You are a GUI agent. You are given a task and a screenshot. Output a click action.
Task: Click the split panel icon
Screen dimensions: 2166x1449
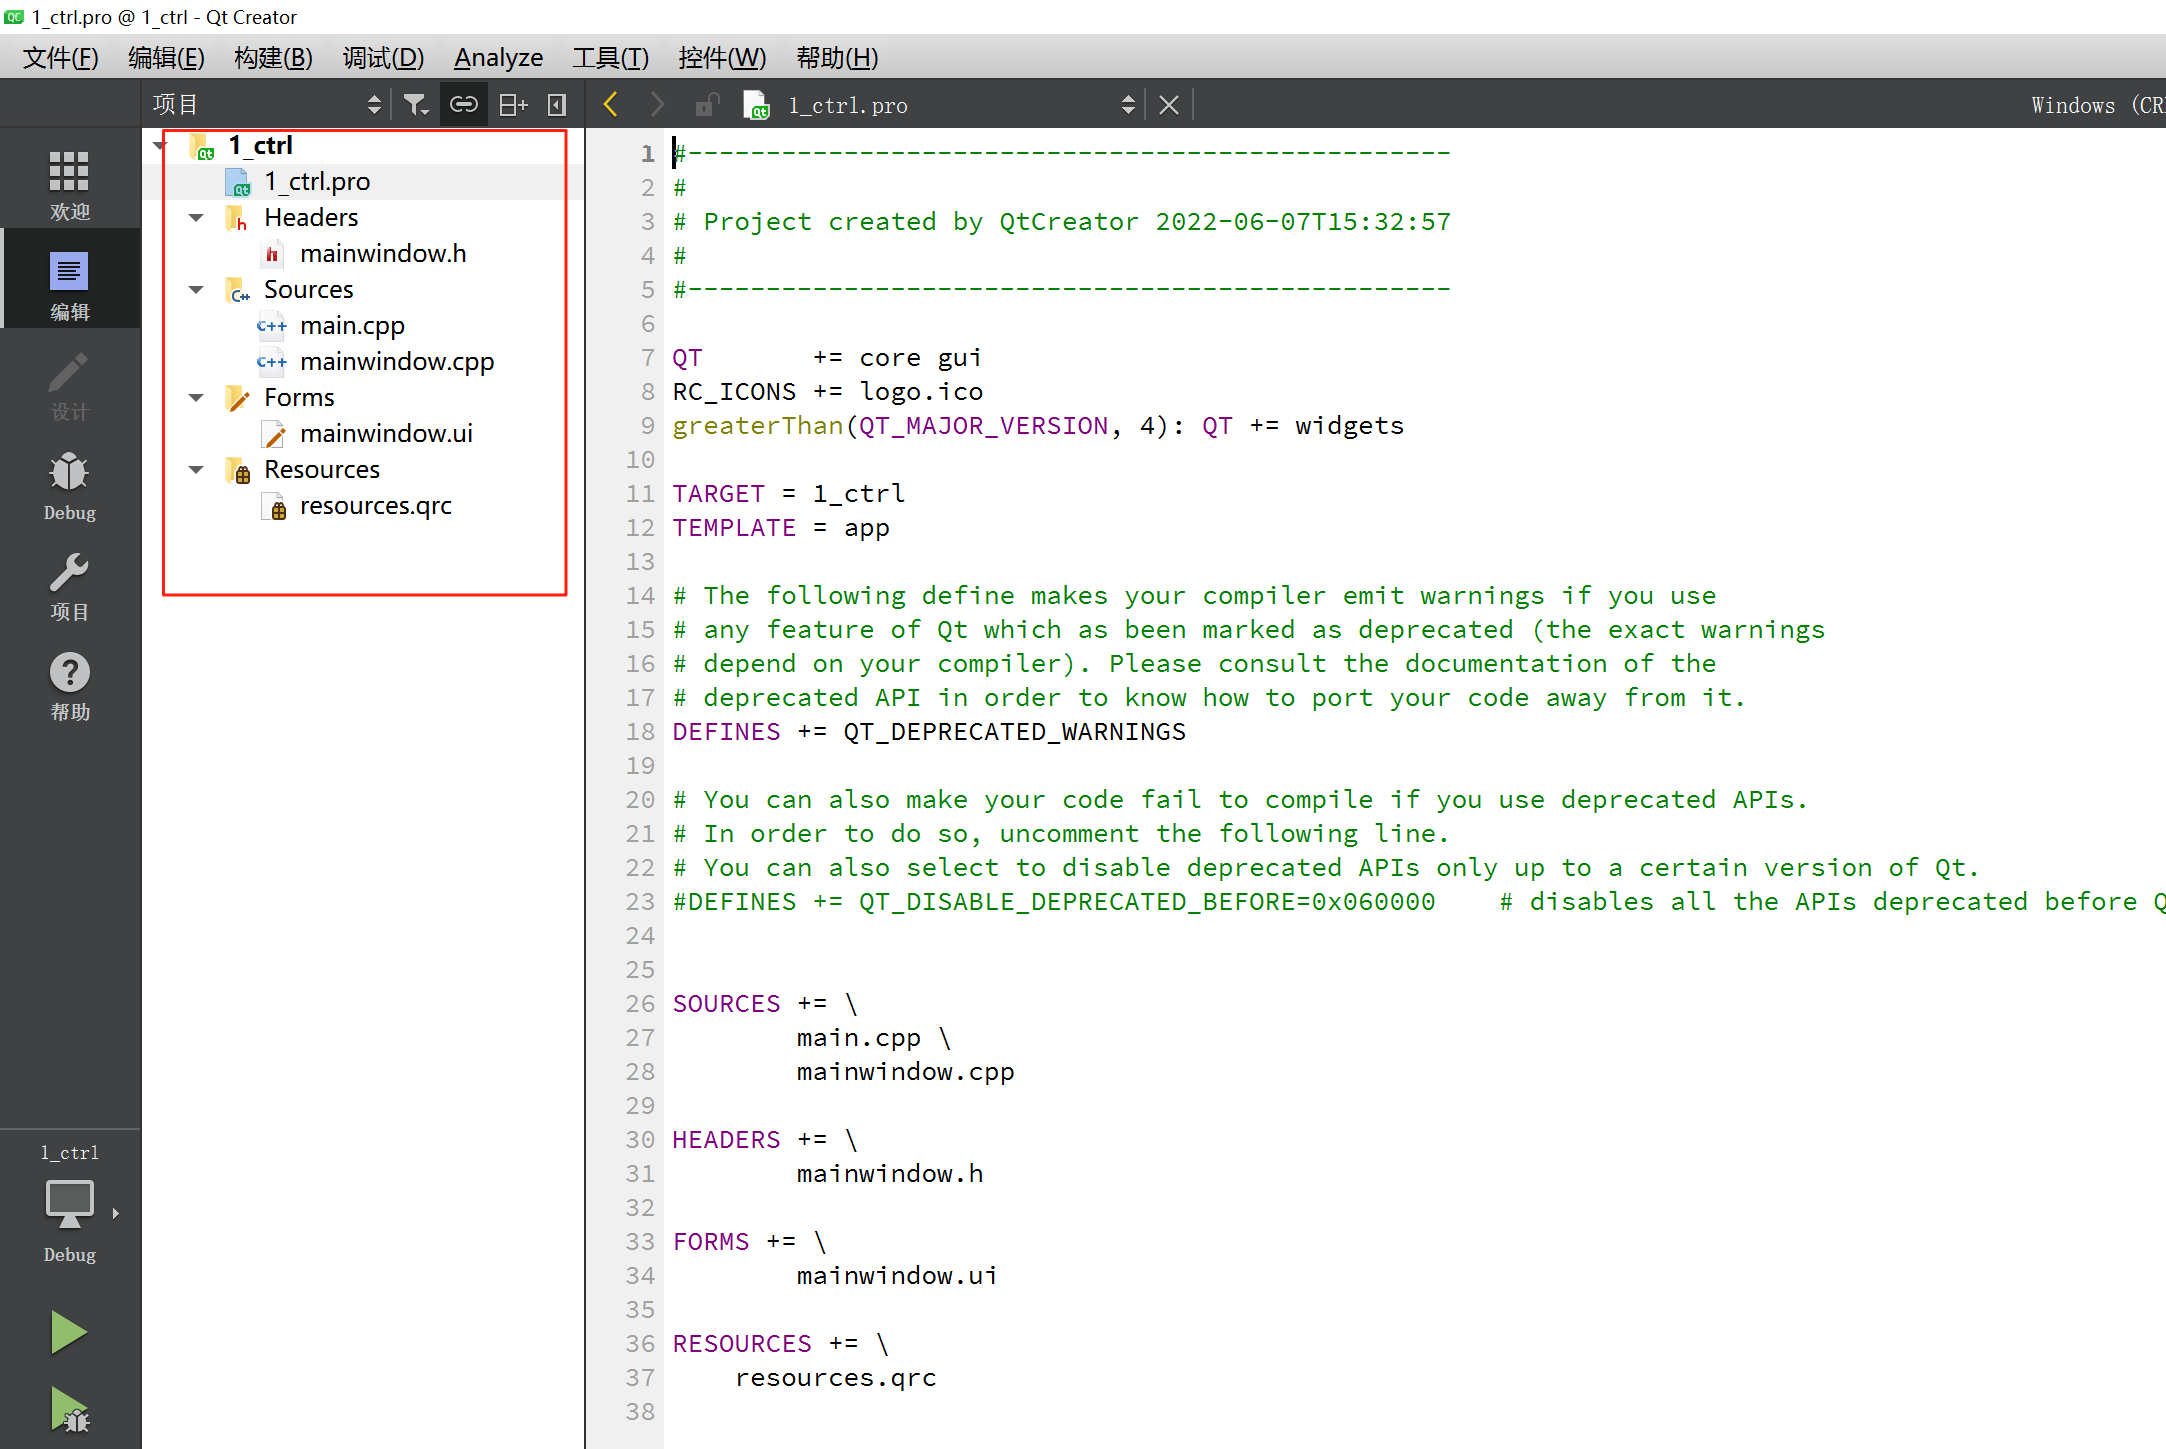[513, 104]
